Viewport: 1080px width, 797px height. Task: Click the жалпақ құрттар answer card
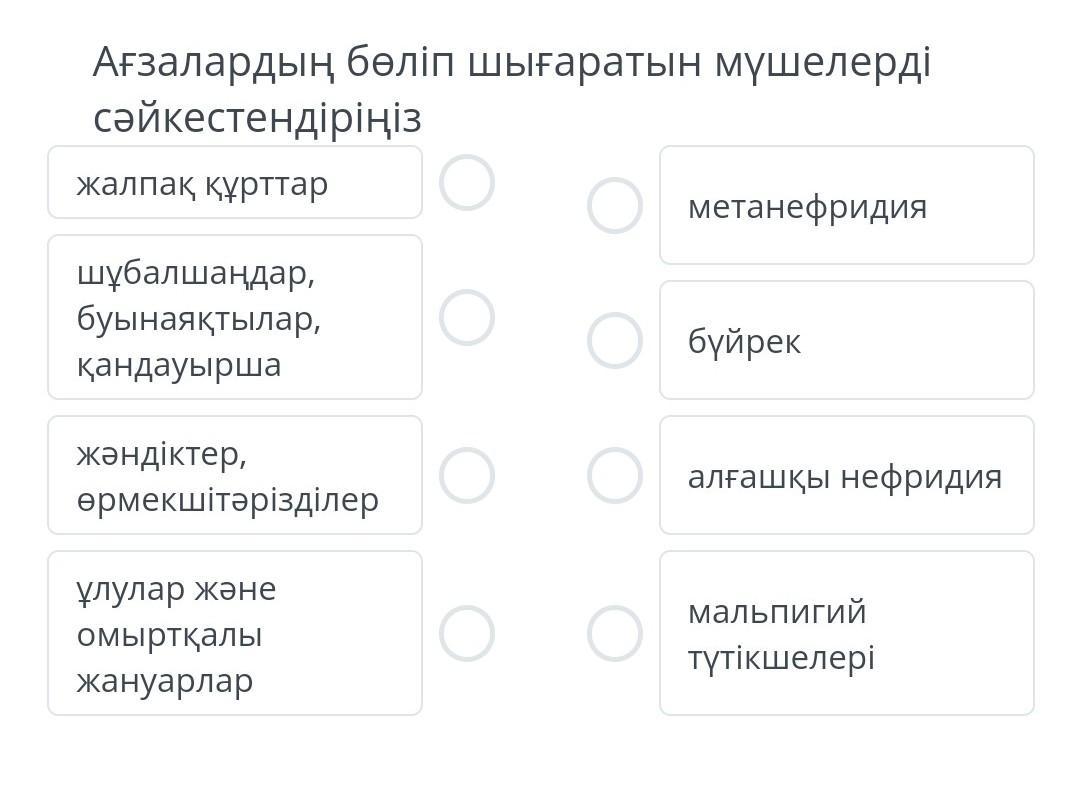coord(235,183)
